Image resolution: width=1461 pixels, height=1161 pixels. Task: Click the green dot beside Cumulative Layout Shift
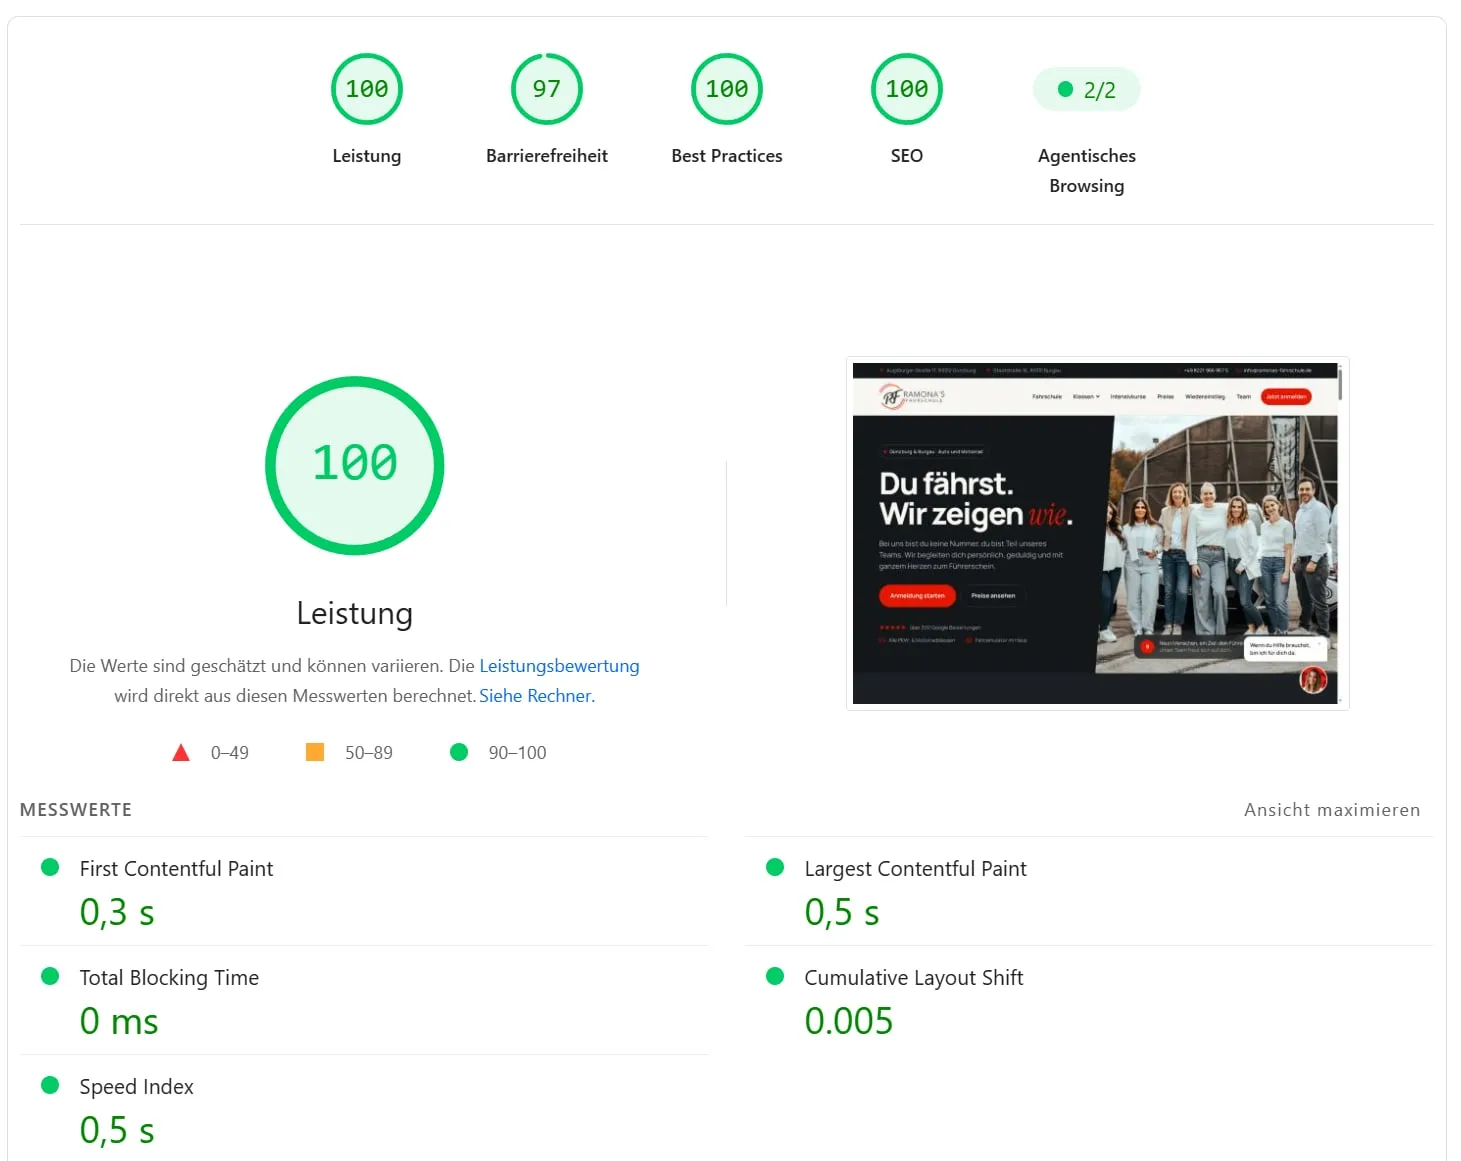coord(775,976)
